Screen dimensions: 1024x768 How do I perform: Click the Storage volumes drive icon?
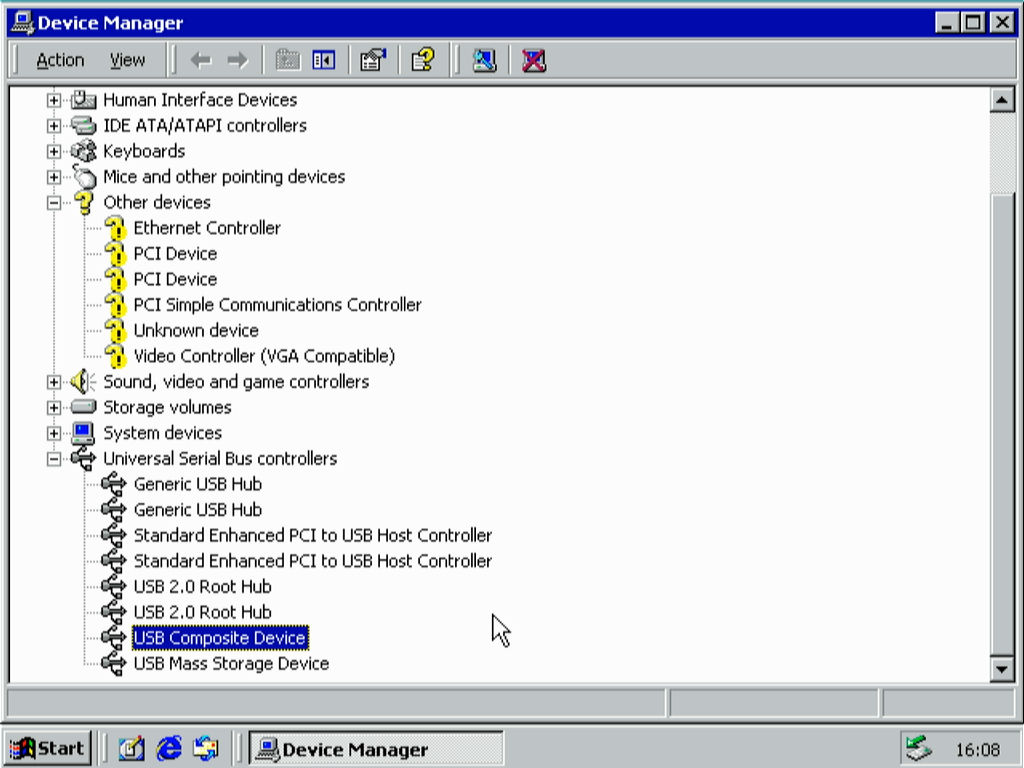click(83, 407)
